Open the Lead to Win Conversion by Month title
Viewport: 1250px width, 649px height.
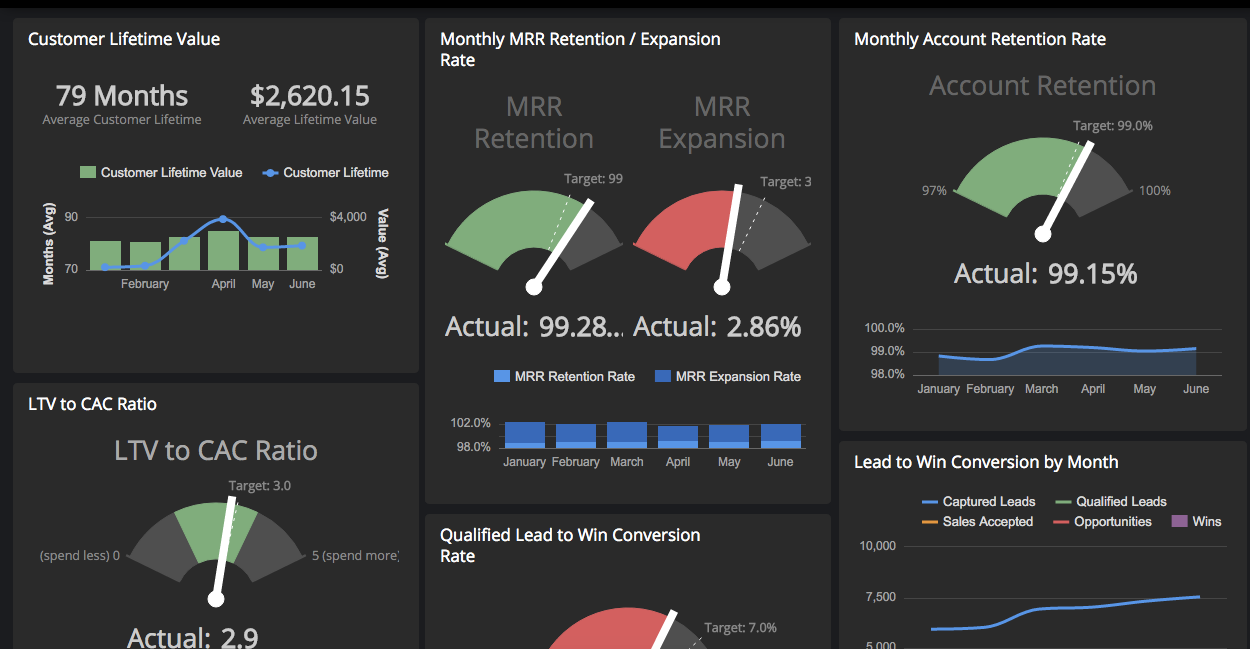986,462
